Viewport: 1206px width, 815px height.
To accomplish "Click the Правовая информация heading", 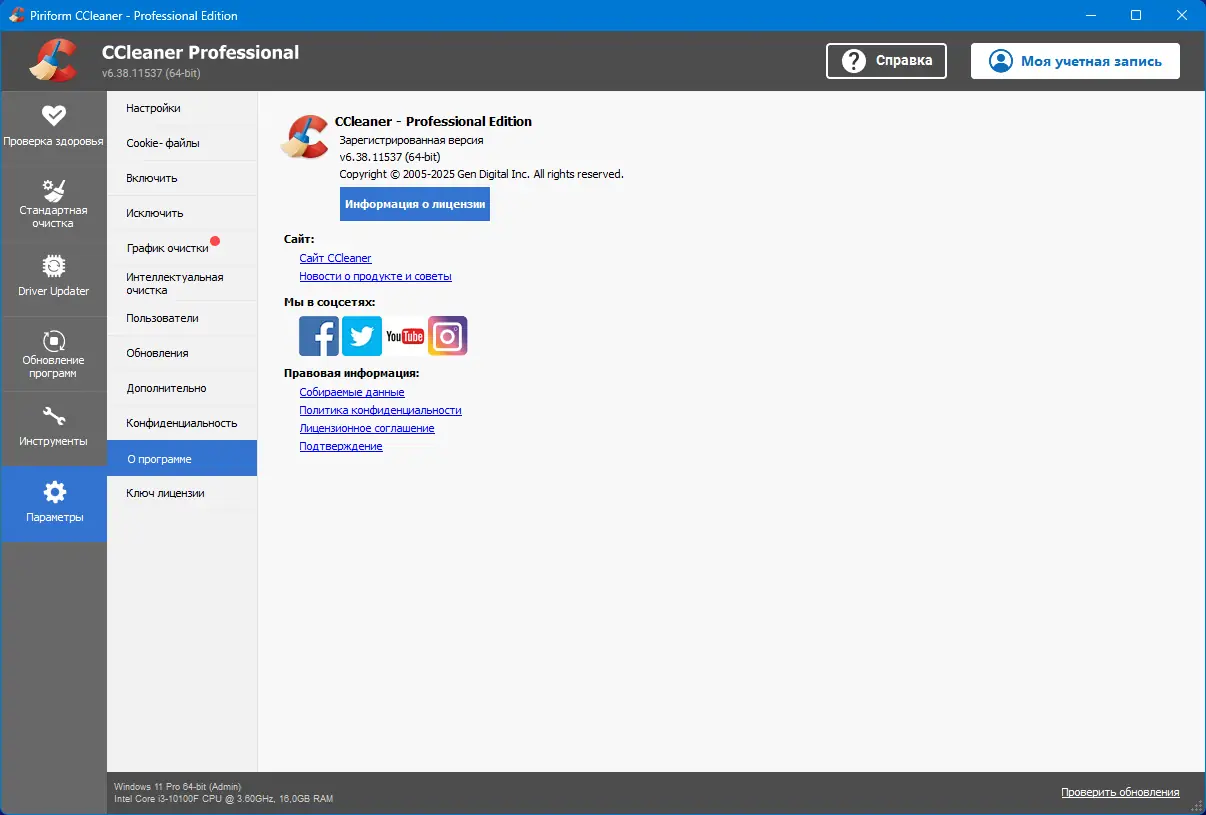I will [351, 373].
